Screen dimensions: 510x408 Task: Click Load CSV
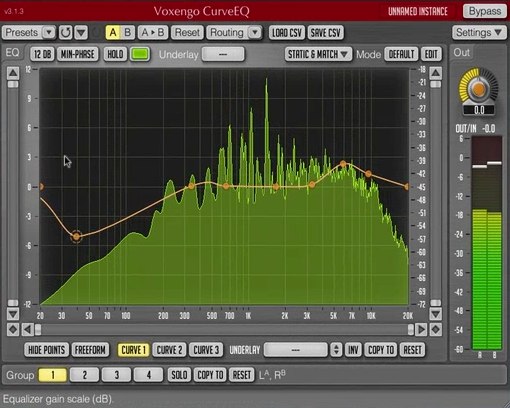tap(287, 33)
